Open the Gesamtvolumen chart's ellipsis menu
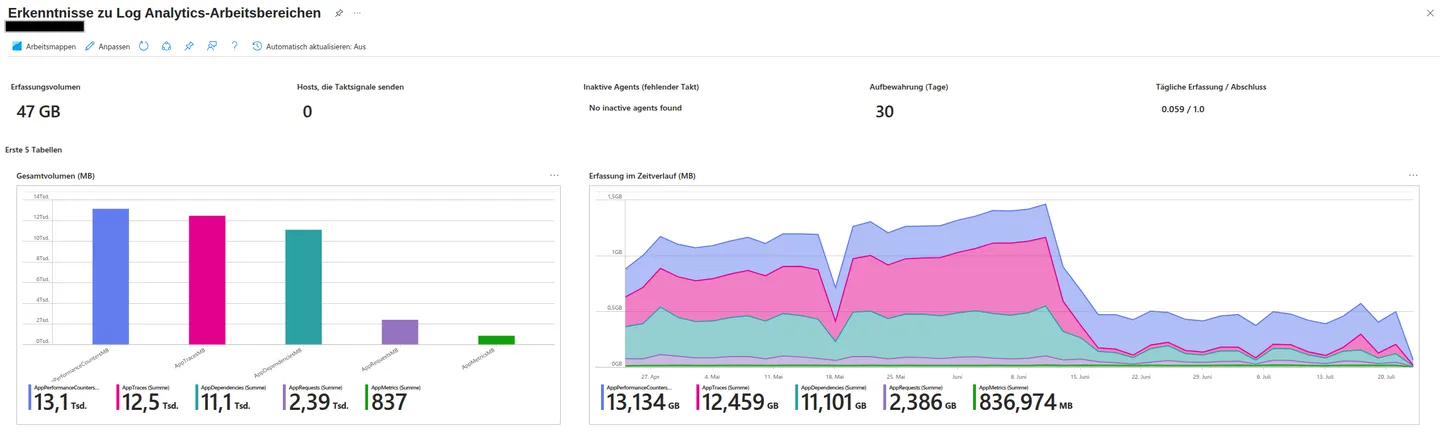The image size is (1440, 436). click(554, 175)
